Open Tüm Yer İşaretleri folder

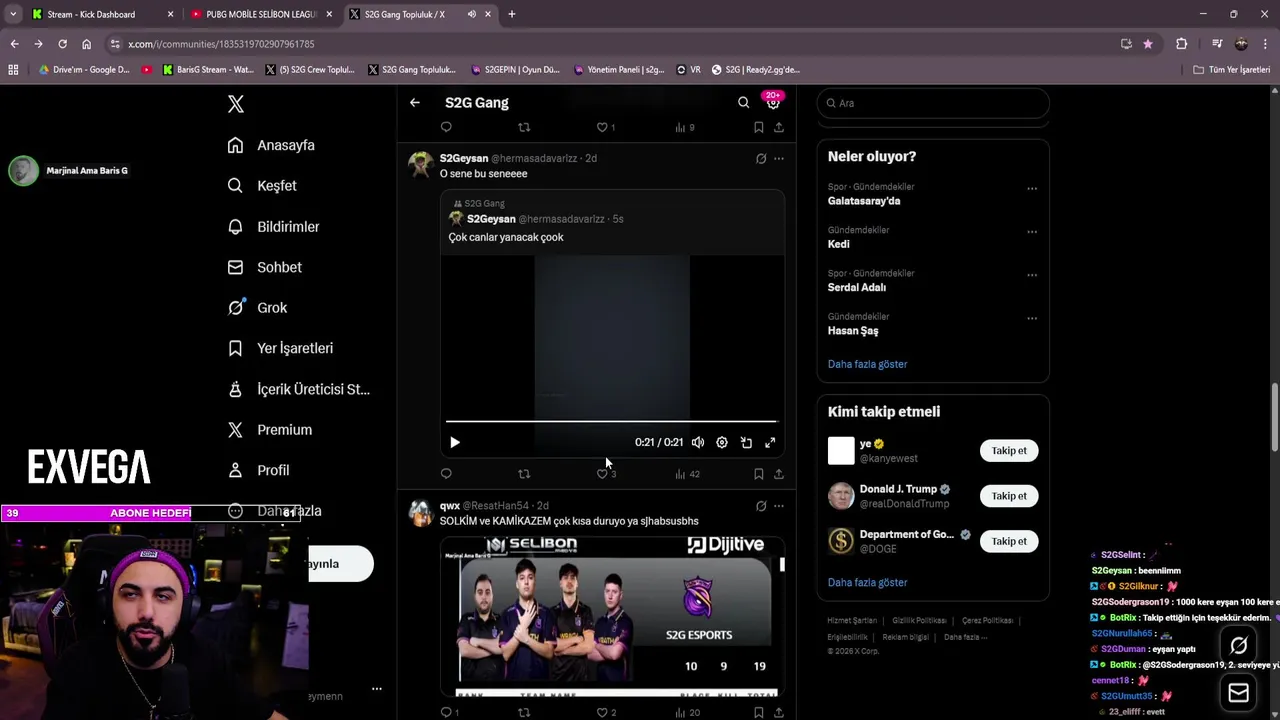(x=1232, y=70)
